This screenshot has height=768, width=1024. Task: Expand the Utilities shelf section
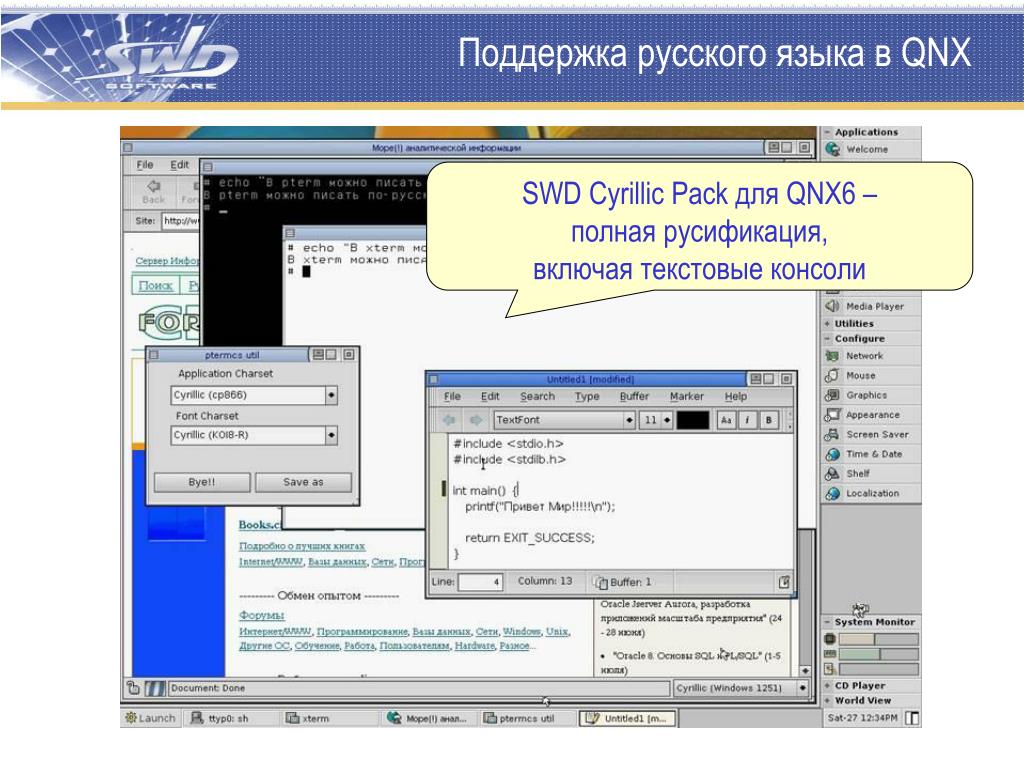coord(827,324)
